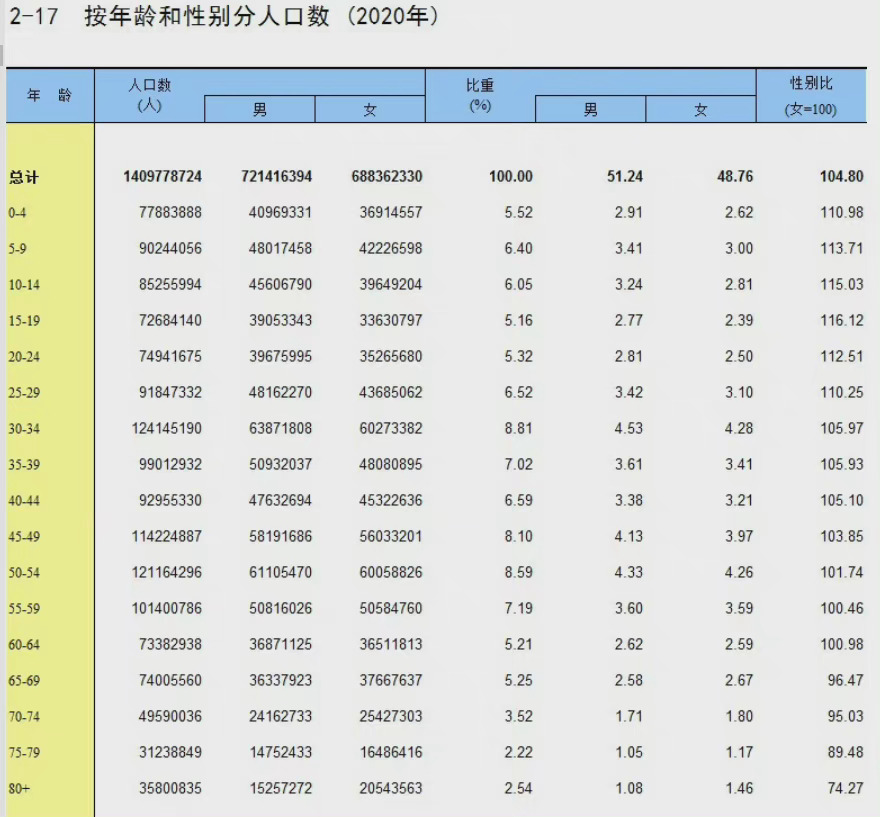Select sex ratio cell 74.27
Screen dimensions: 880x817
tap(845, 788)
